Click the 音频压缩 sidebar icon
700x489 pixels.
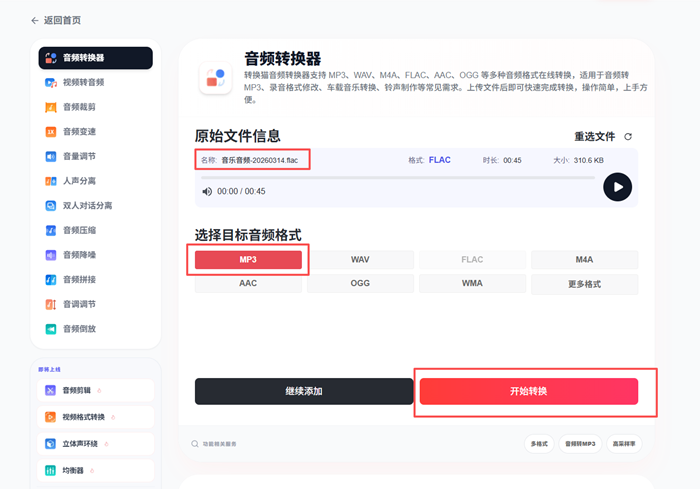click(x=51, y=230)
